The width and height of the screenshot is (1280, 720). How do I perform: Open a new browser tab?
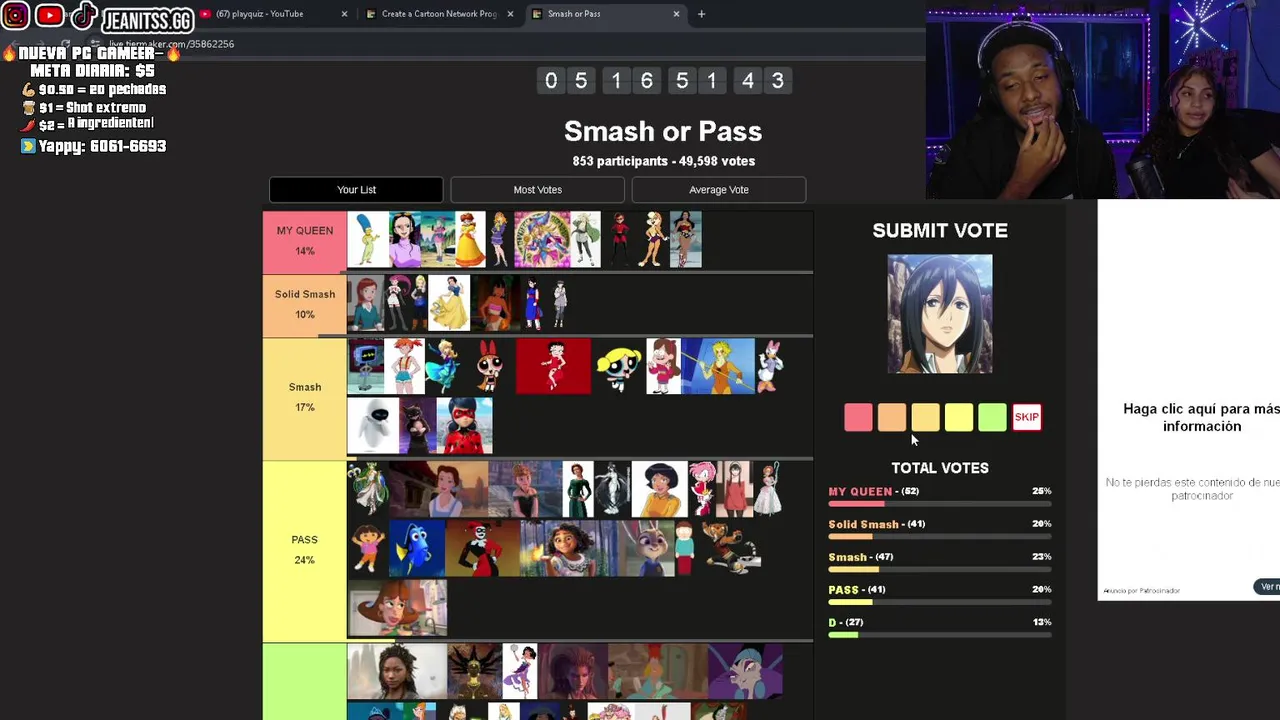(701, 14)
